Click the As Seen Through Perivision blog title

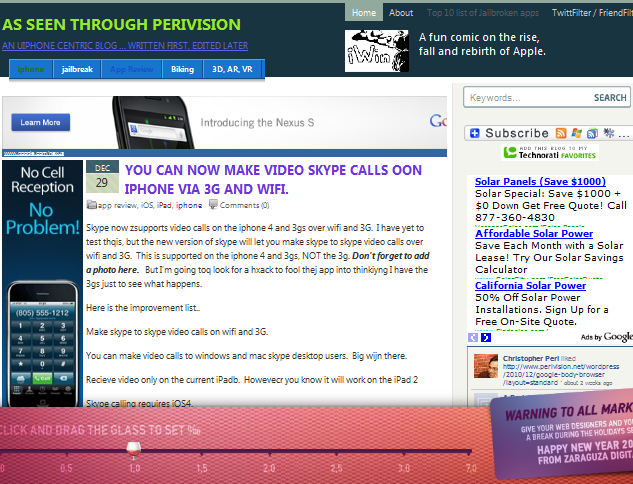121,25
